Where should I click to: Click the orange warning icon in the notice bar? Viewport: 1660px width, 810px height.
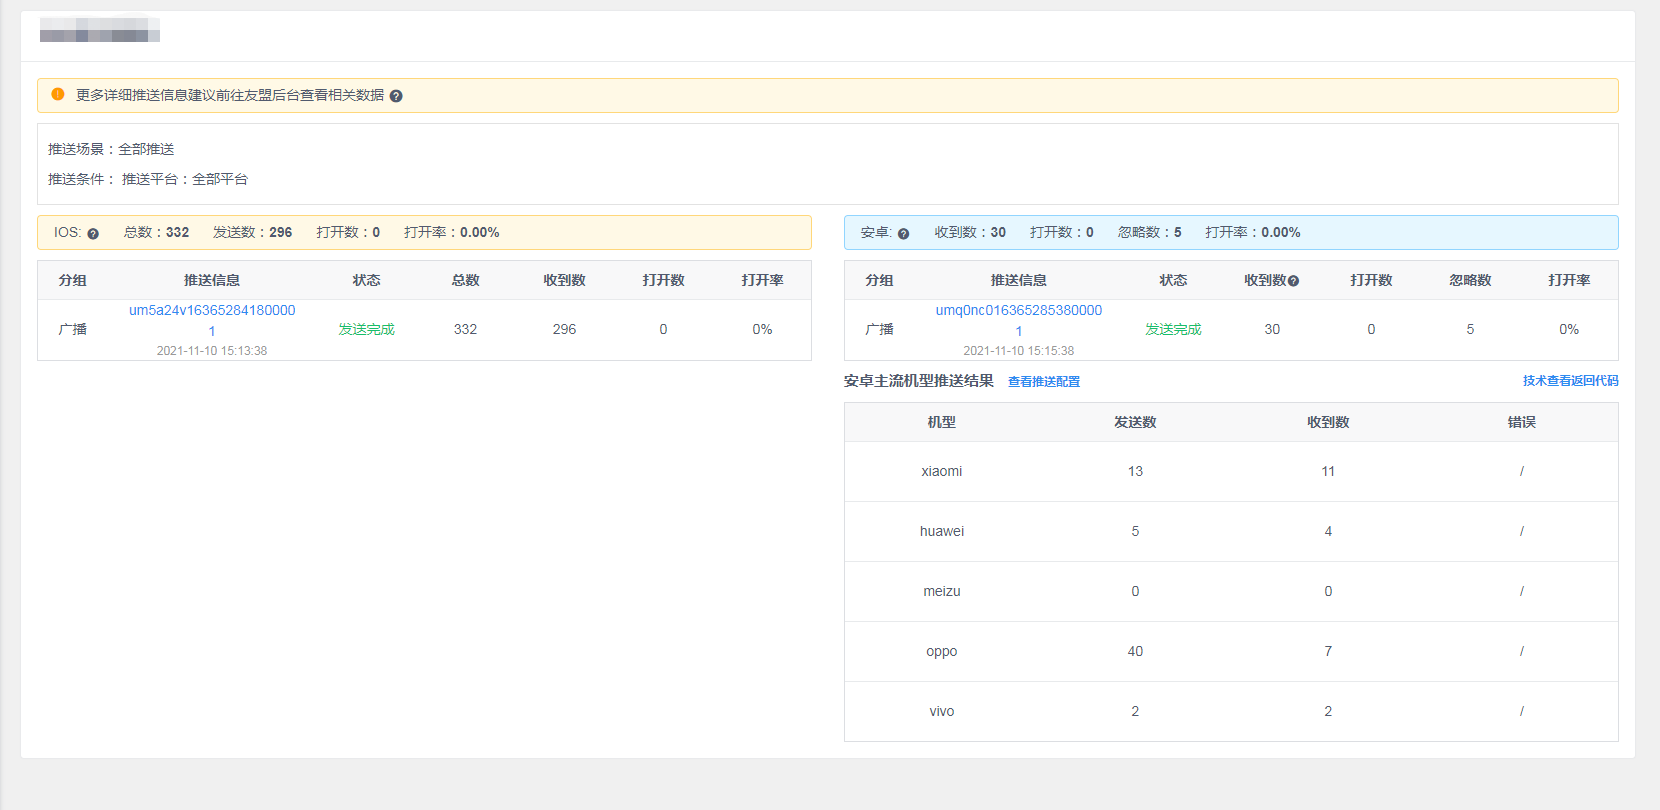tap(58, 94)
